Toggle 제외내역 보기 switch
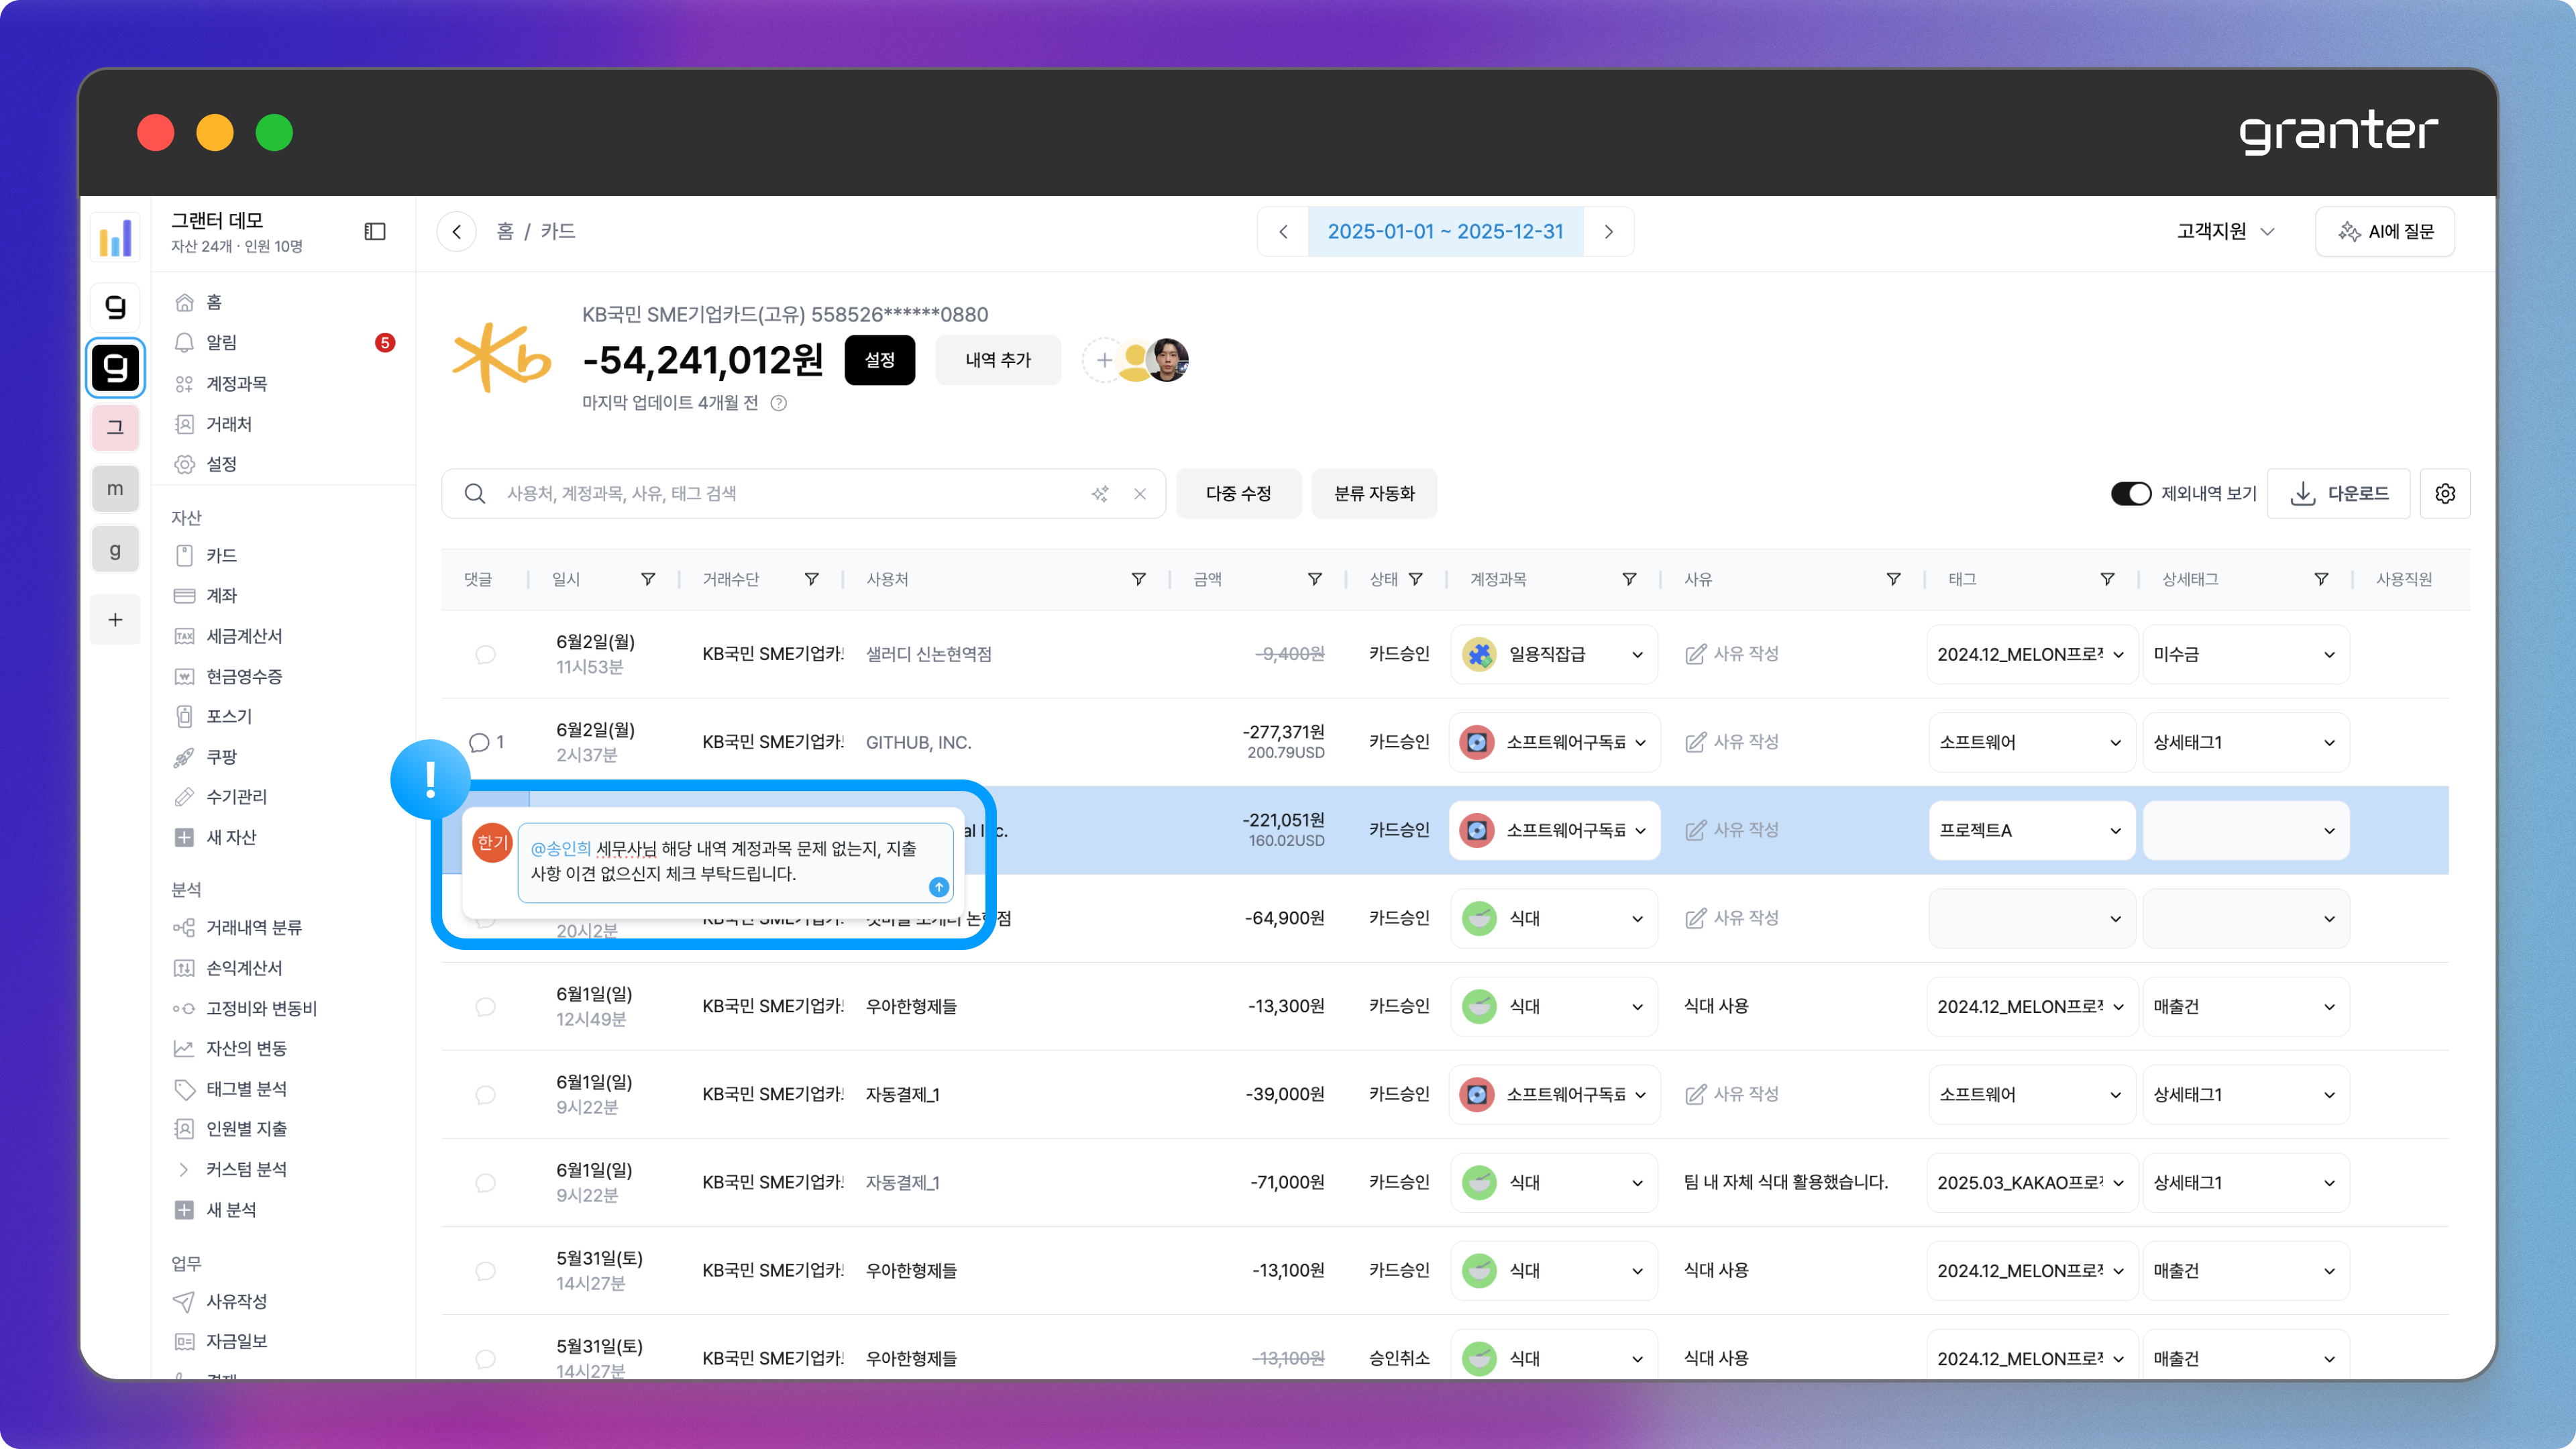 (2130, 493)
